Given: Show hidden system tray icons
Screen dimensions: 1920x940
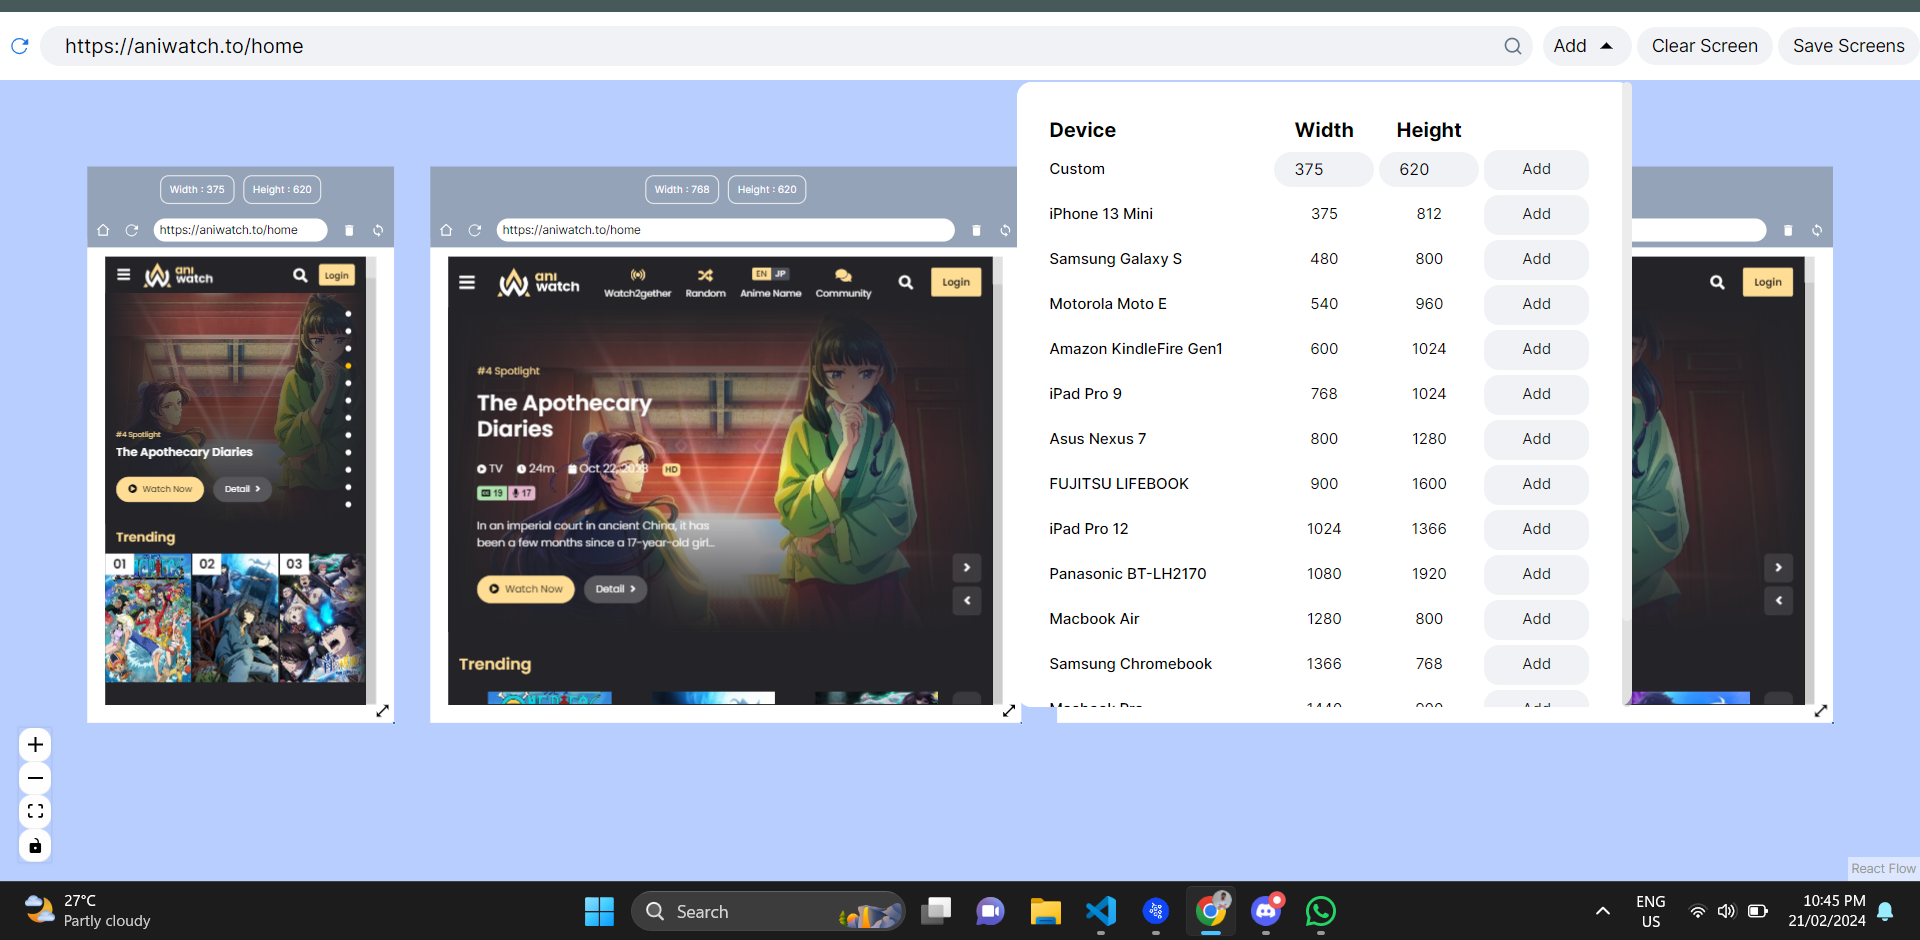Looking at the screenshot, I should click(x=1602, y=911).
